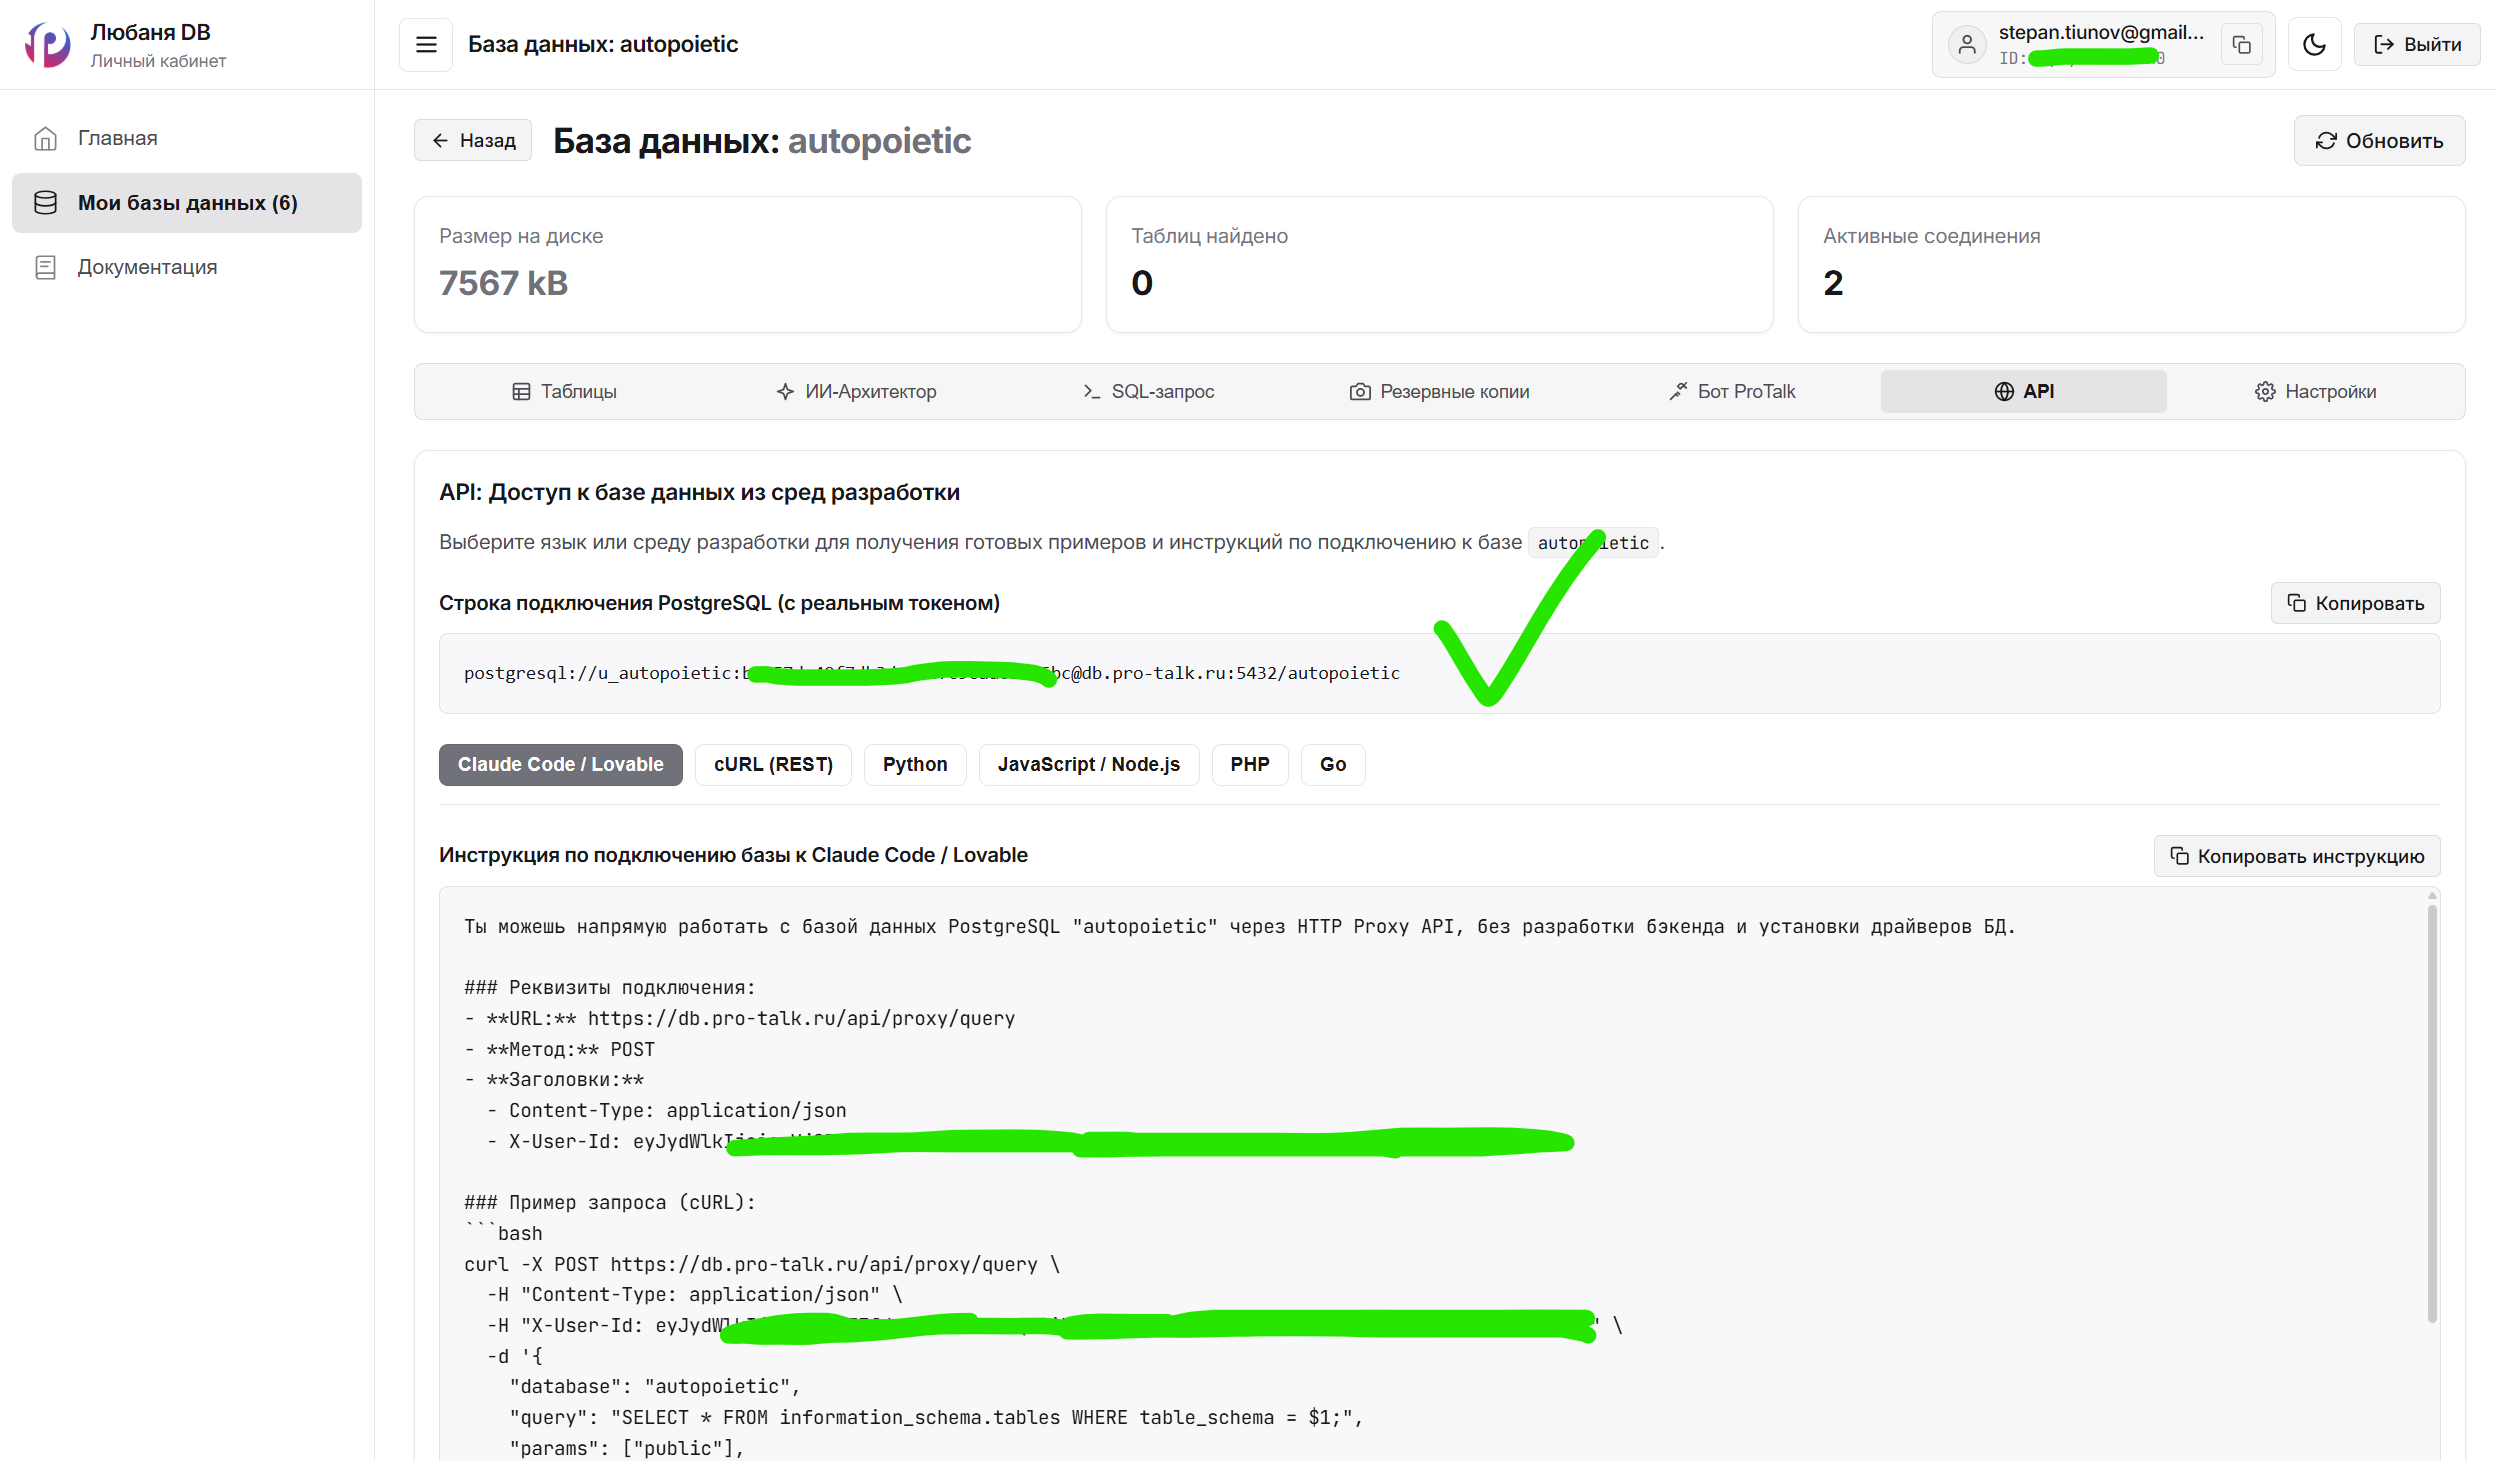This screenshot has height=1461, width=2497.
Task: Click Копировать инструкцию button
Action: pyautogui.click(x=2297, y=856)
